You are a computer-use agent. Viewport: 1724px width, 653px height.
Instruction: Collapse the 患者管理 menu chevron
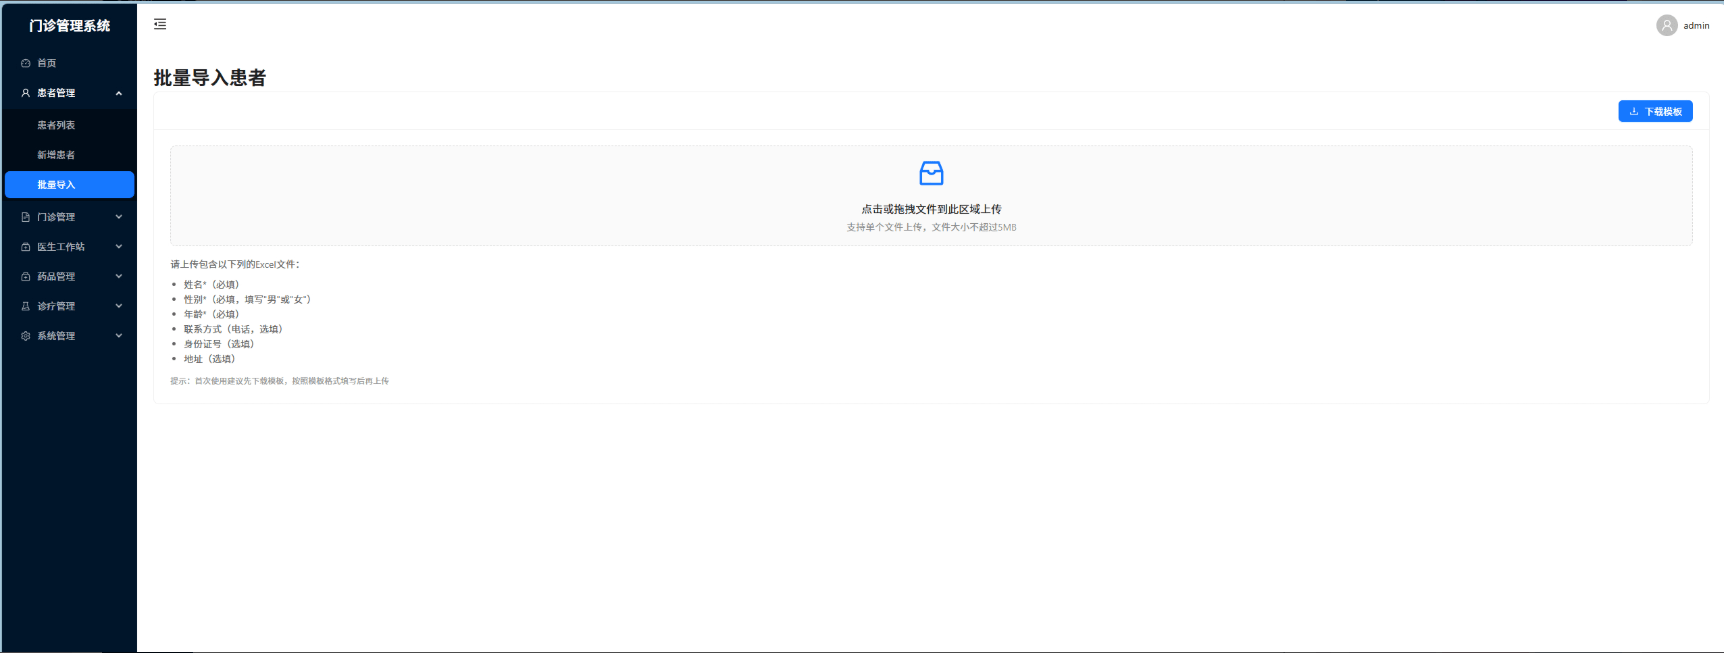119,93
